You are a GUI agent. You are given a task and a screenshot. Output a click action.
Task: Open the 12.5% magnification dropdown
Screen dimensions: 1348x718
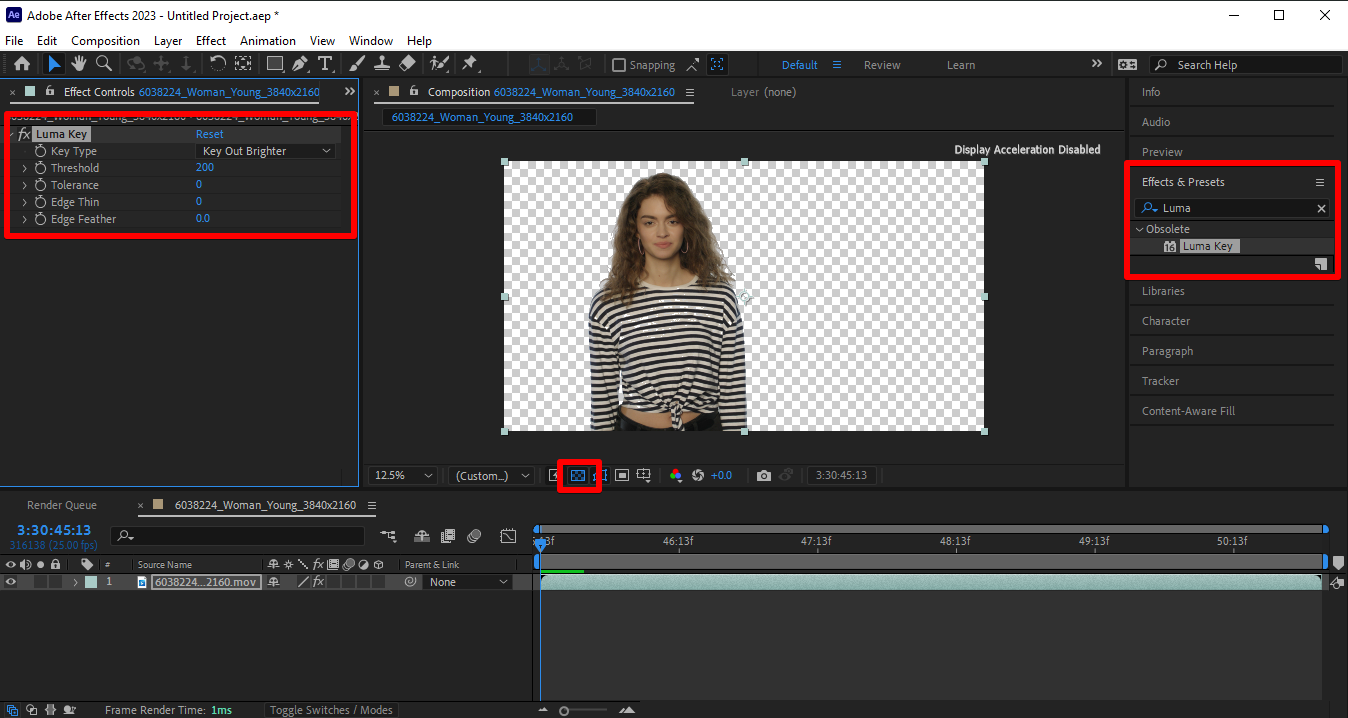pyautogui.click(x=403, y=475)
